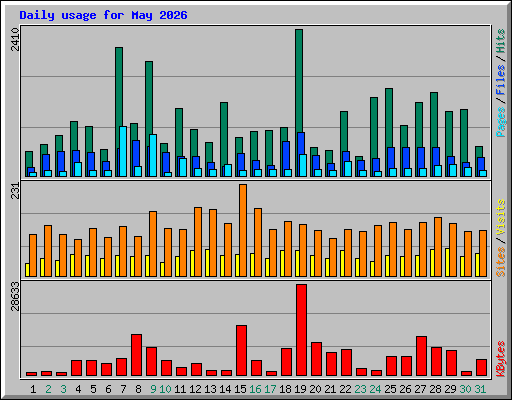Click the Visits legend label
Screen dimensions: 512x400
coord(501,217)
